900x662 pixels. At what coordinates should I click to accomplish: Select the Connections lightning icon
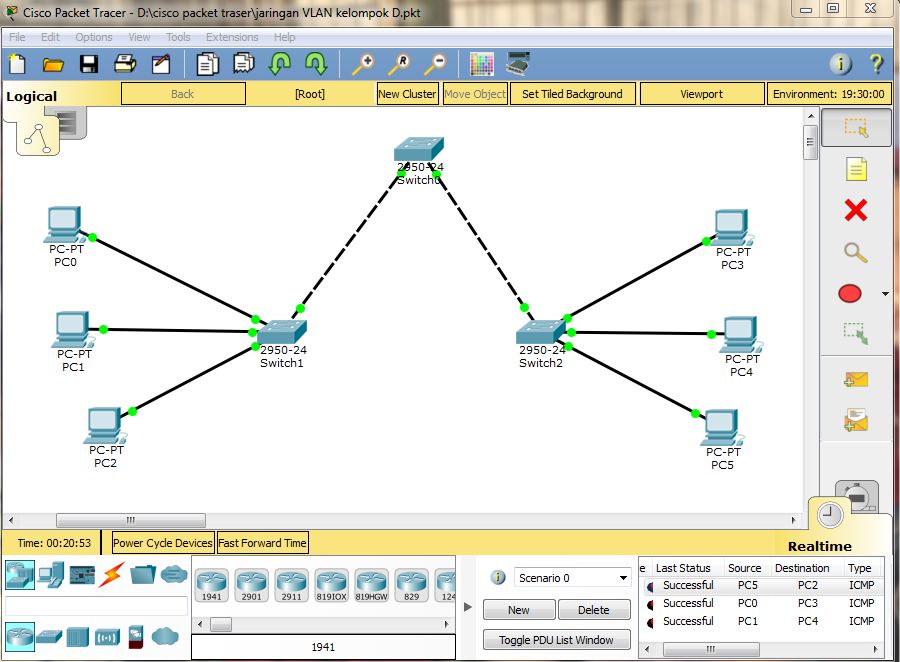(x=111, y=575)
